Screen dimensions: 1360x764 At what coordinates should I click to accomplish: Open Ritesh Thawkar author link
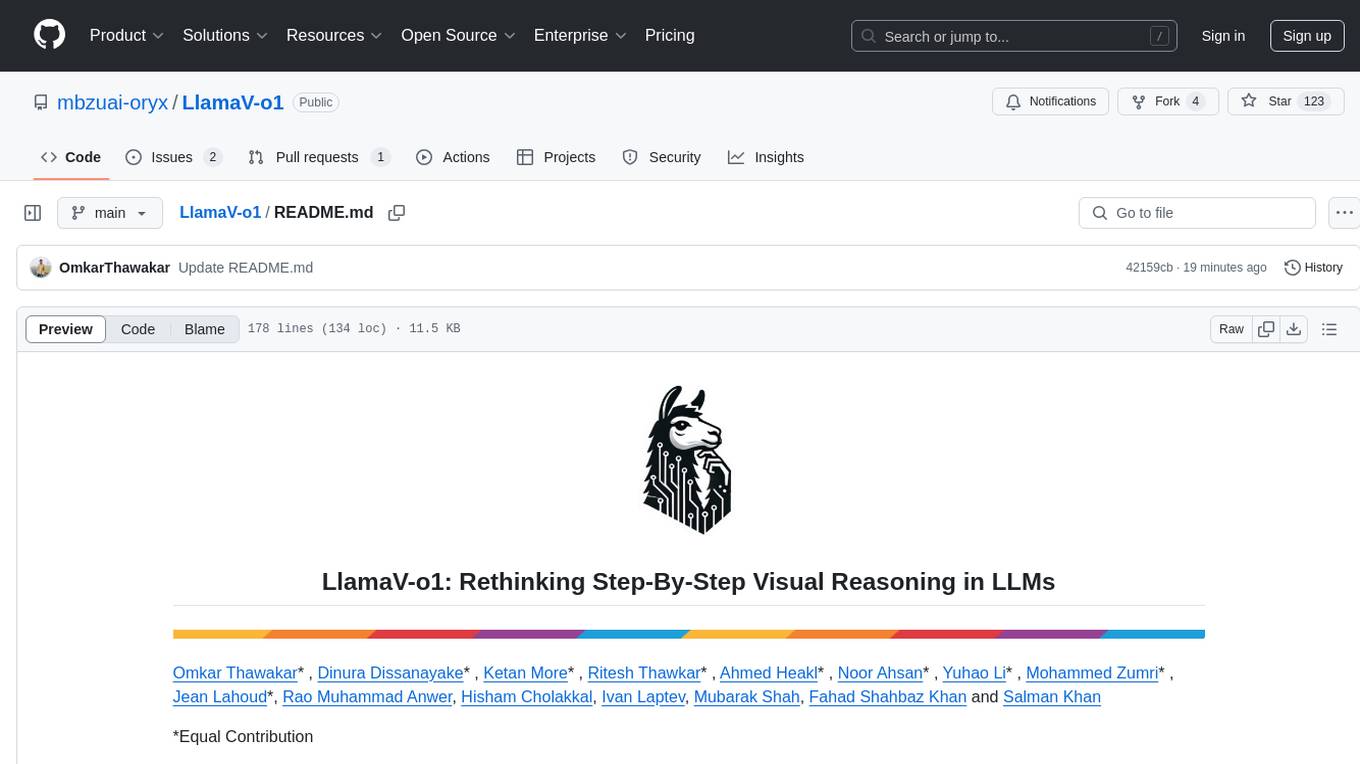click(644, 673)
